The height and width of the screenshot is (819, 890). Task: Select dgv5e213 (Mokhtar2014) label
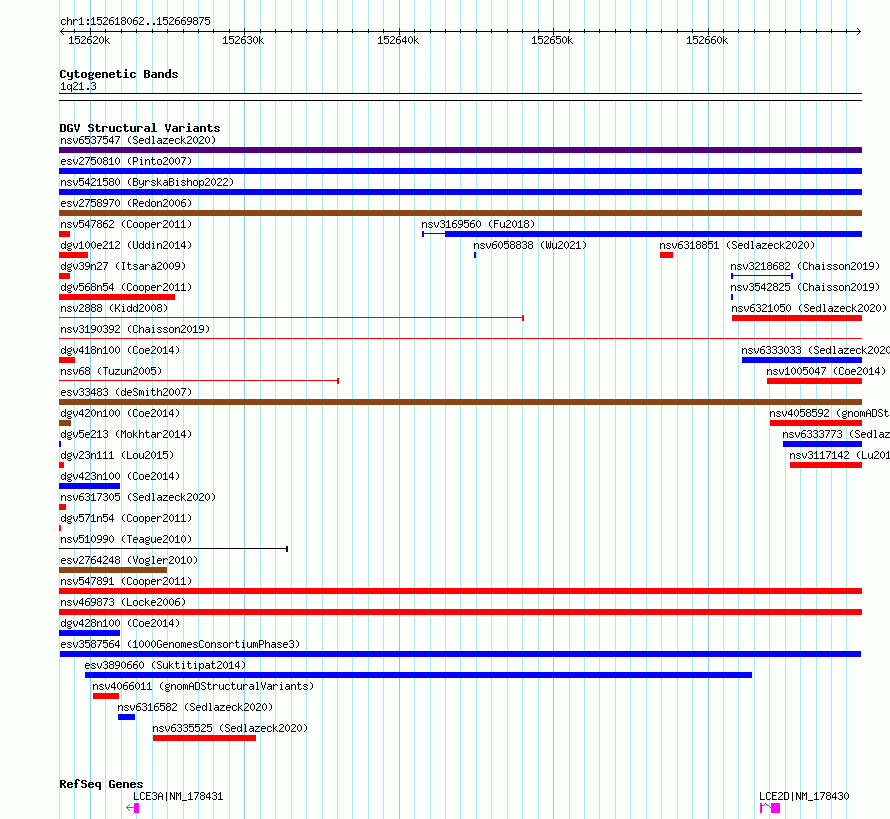coord(126,434)
